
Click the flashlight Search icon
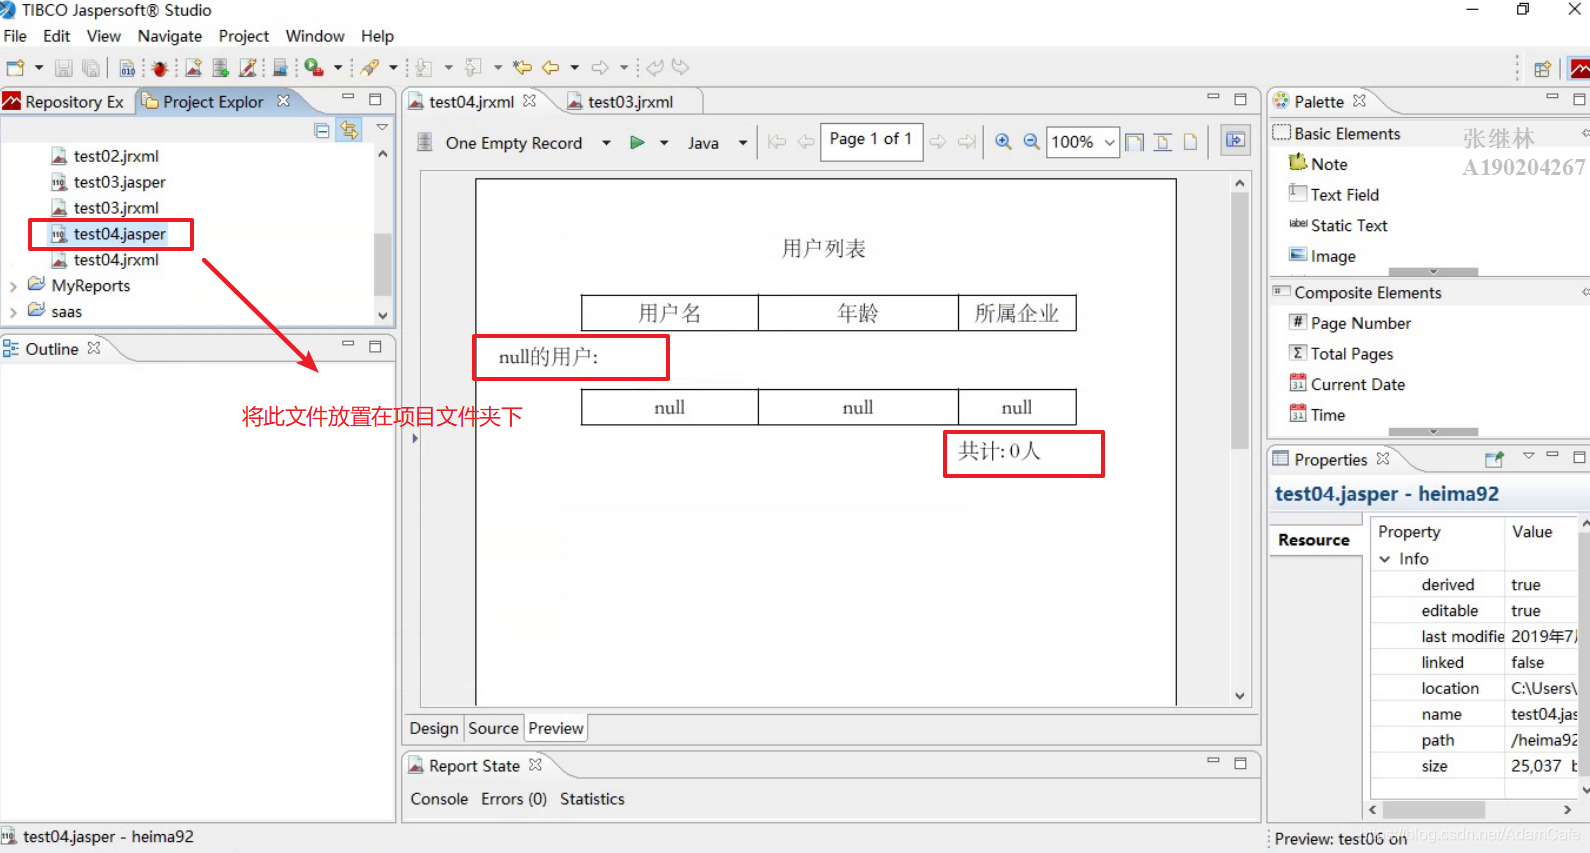[x=370, y=68]
